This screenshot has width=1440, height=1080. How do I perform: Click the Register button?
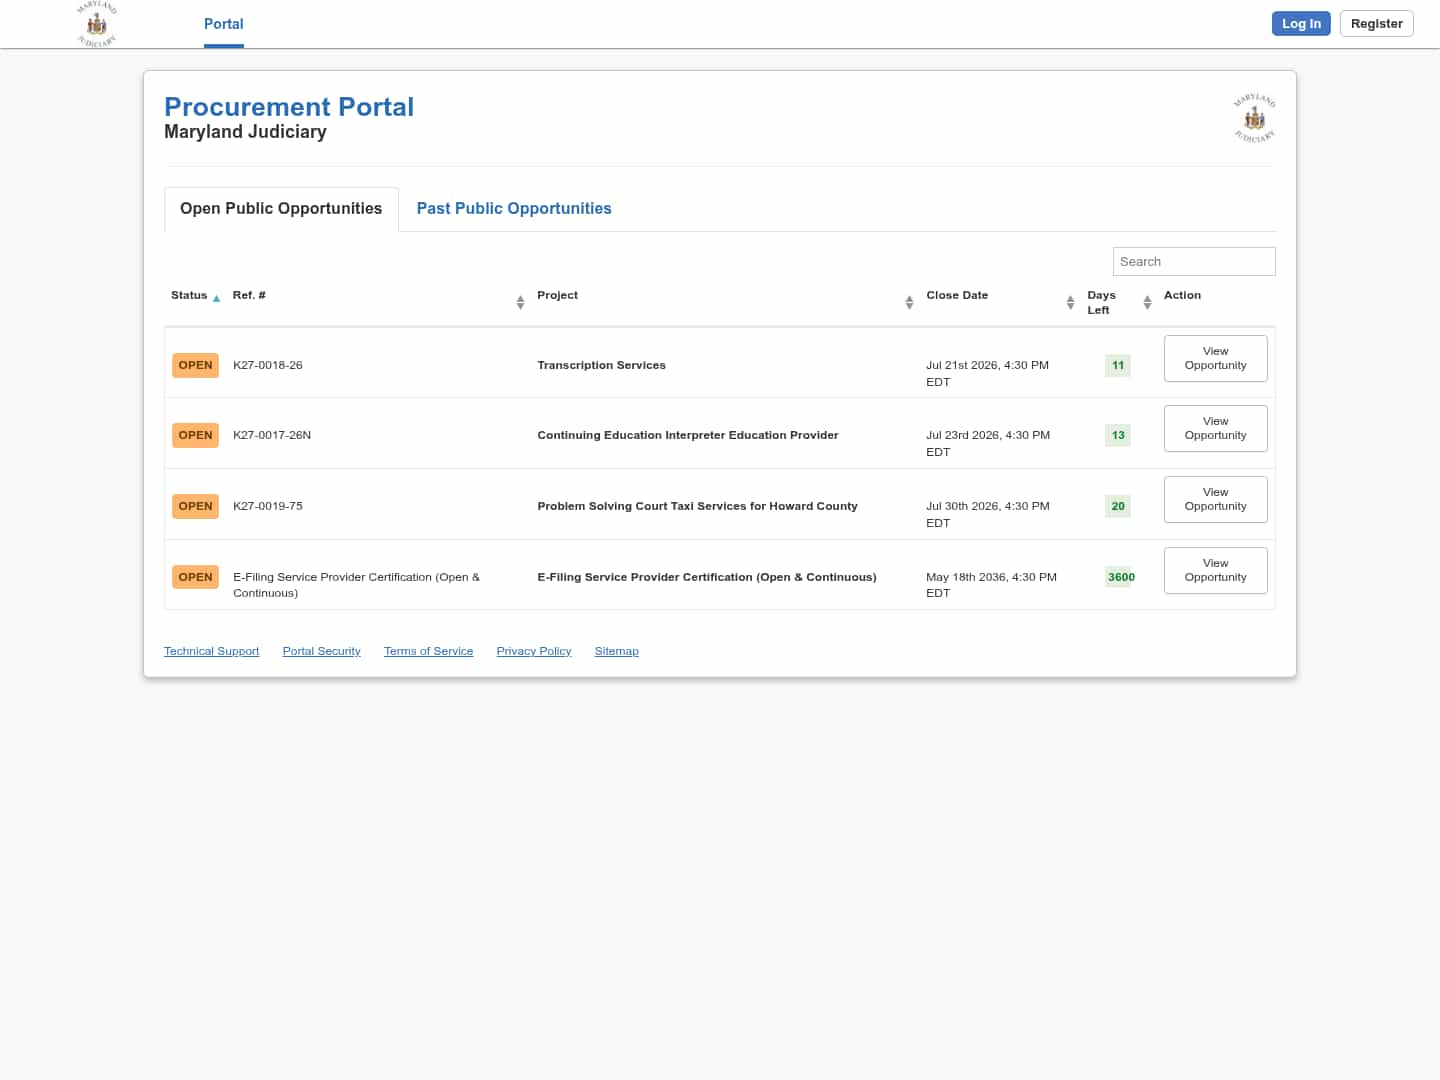coord(1376,24)
